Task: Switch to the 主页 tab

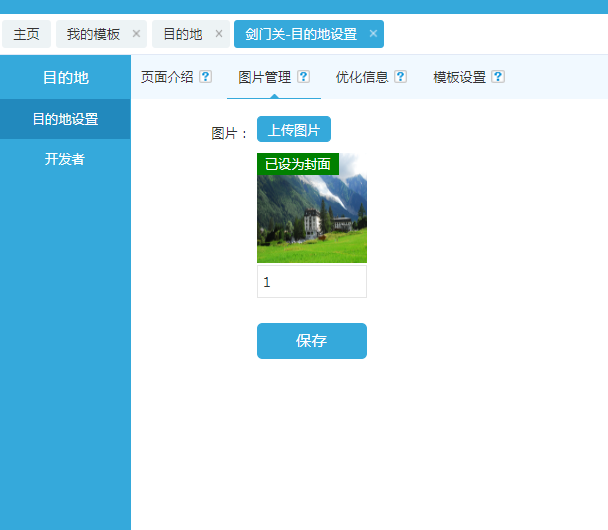Action: point(26,34)
